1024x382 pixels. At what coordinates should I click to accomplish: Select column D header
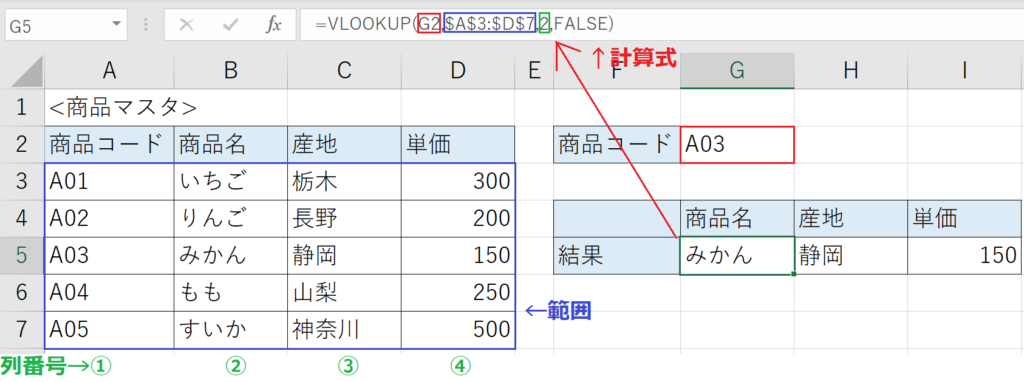coord(458,72)
